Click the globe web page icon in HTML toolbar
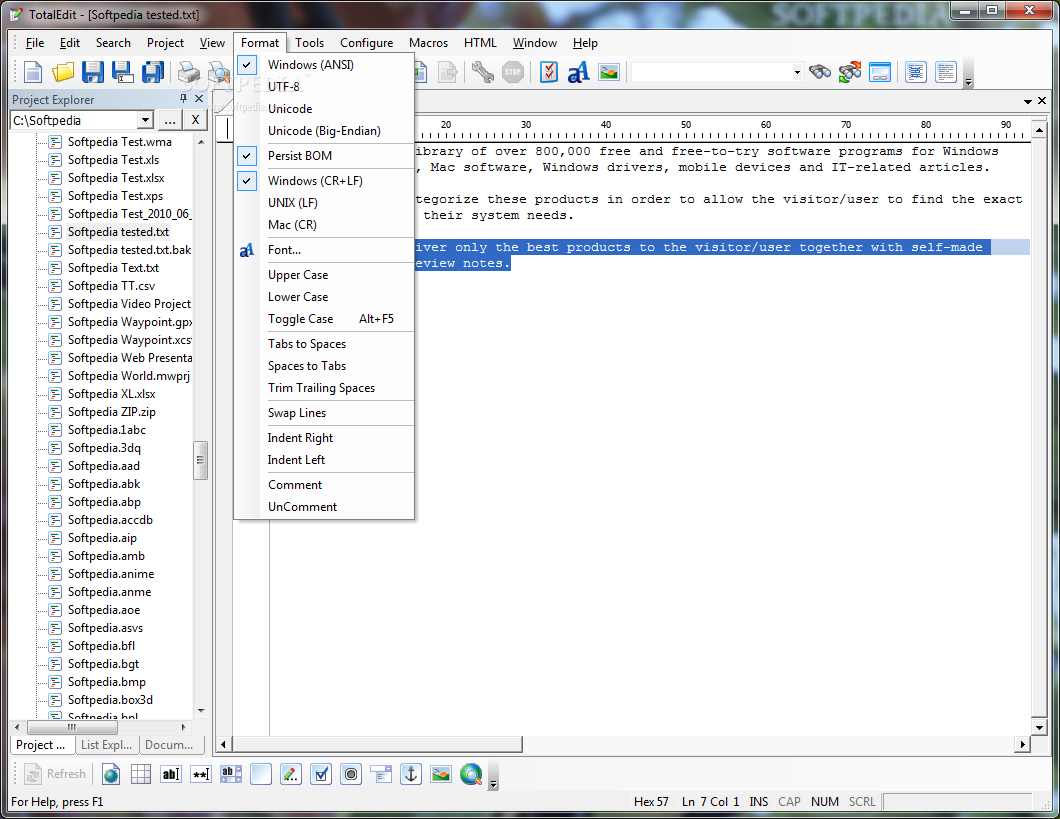 click(x=112, y=774)
